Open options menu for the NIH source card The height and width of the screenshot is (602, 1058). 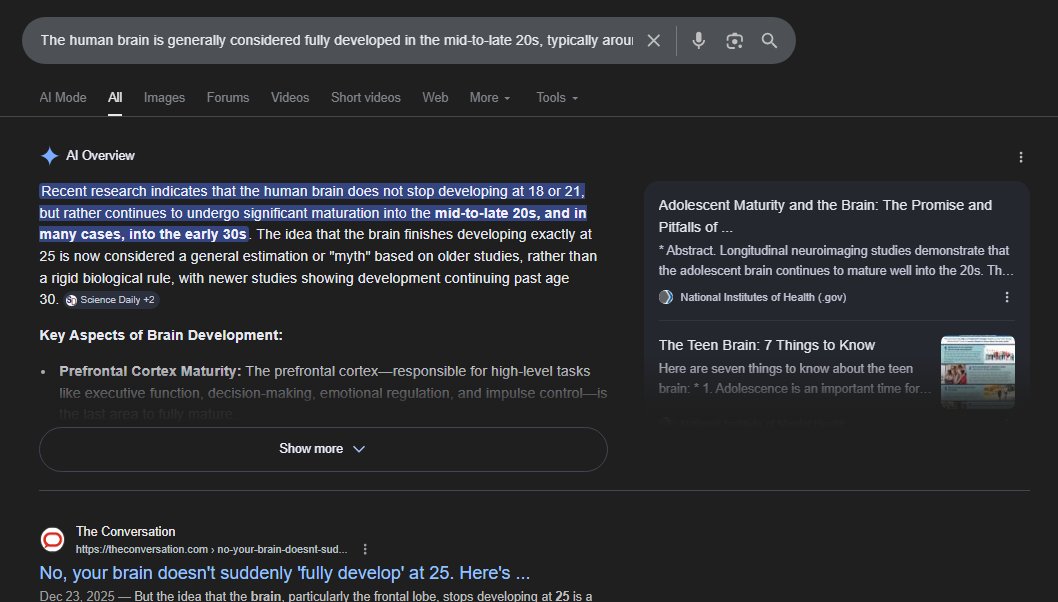1007,297
